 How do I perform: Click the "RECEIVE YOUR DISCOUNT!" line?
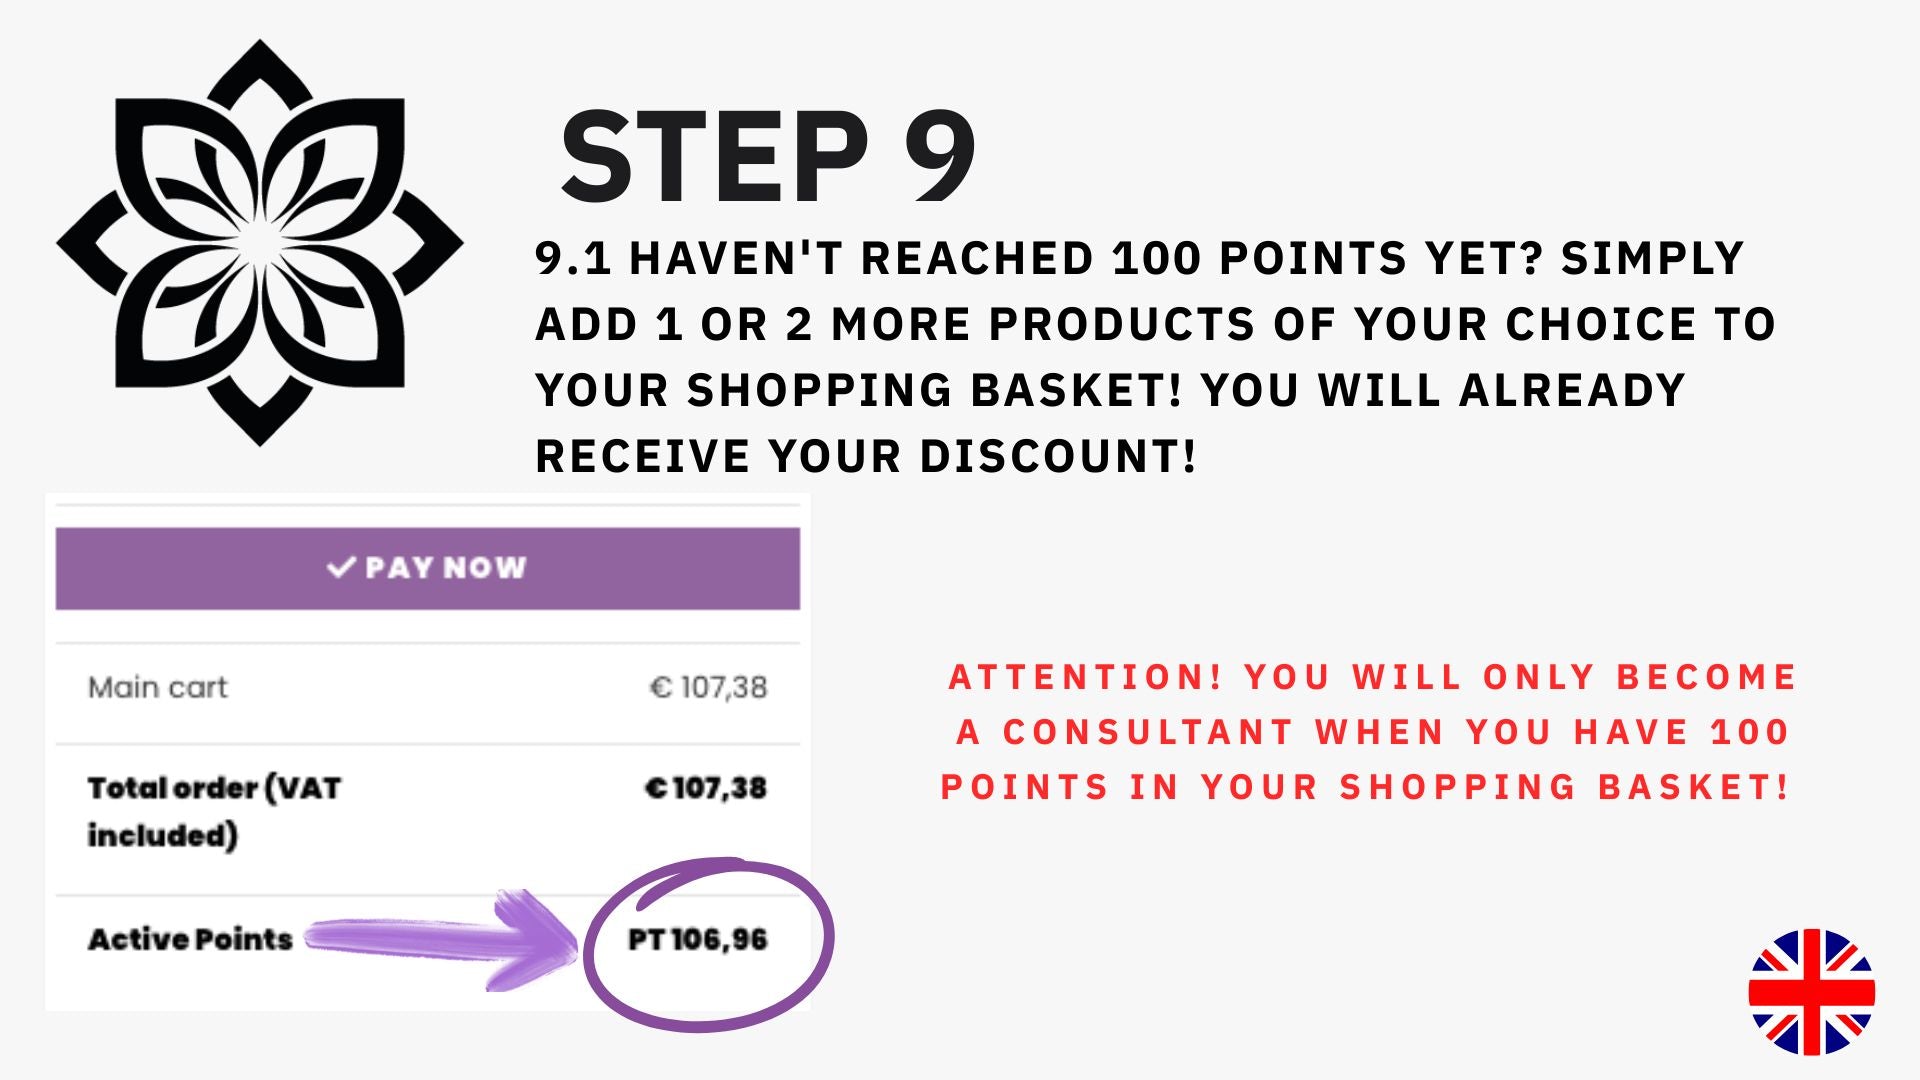866,456
